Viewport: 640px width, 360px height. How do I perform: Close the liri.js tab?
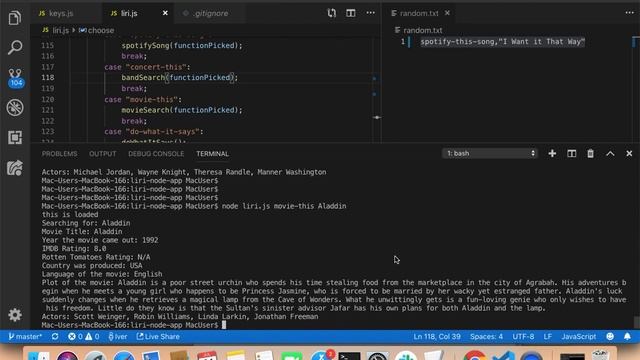[x=165, y=13]
